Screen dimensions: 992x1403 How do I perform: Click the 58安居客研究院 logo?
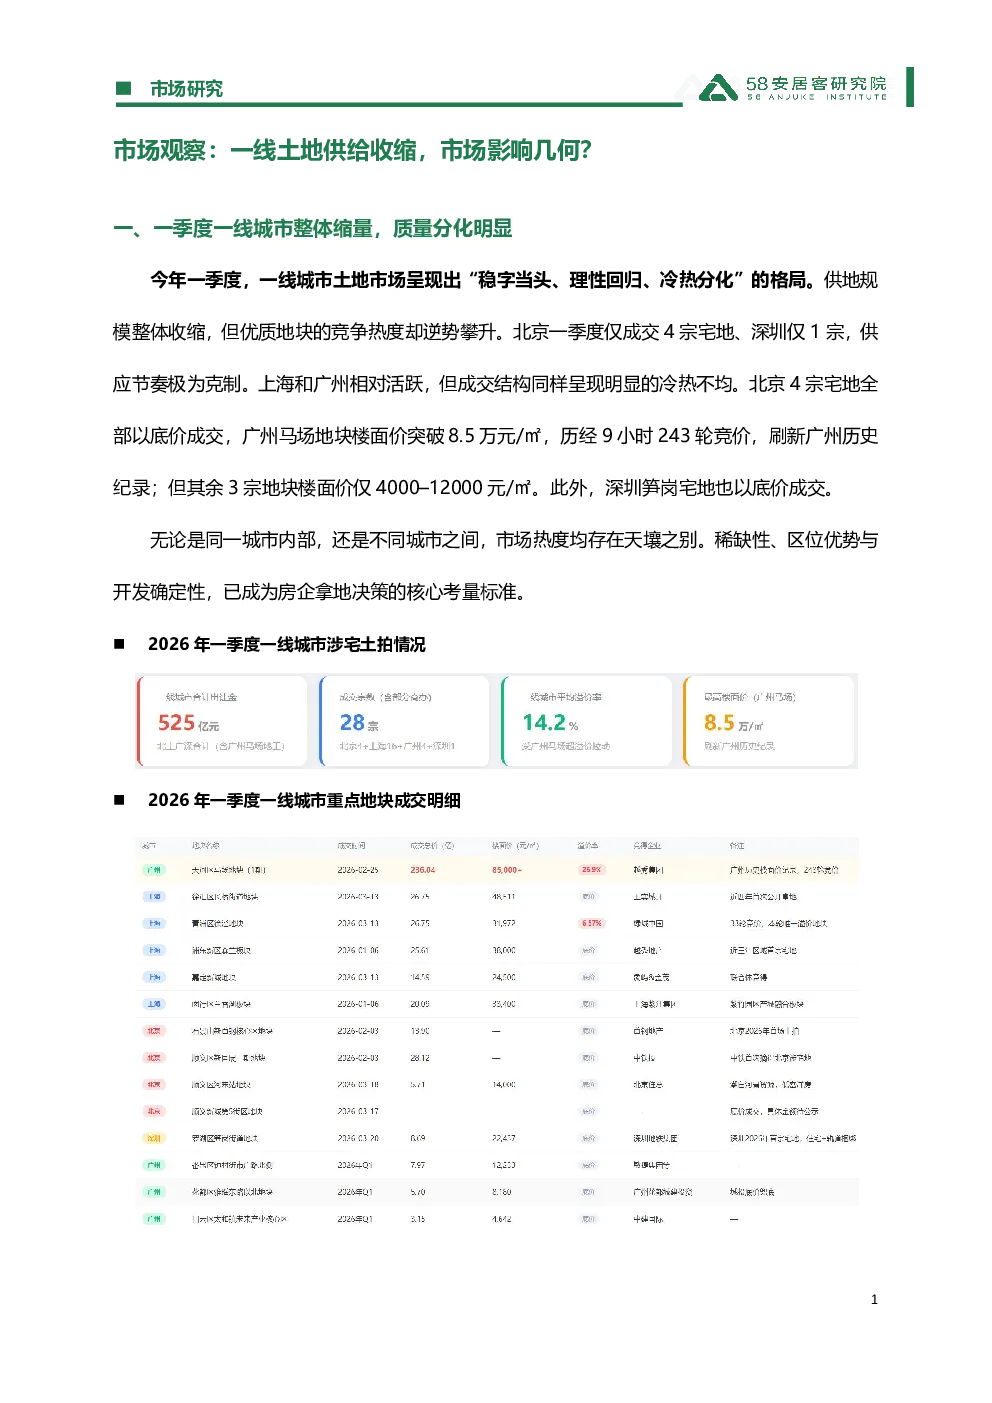point(793,88)
